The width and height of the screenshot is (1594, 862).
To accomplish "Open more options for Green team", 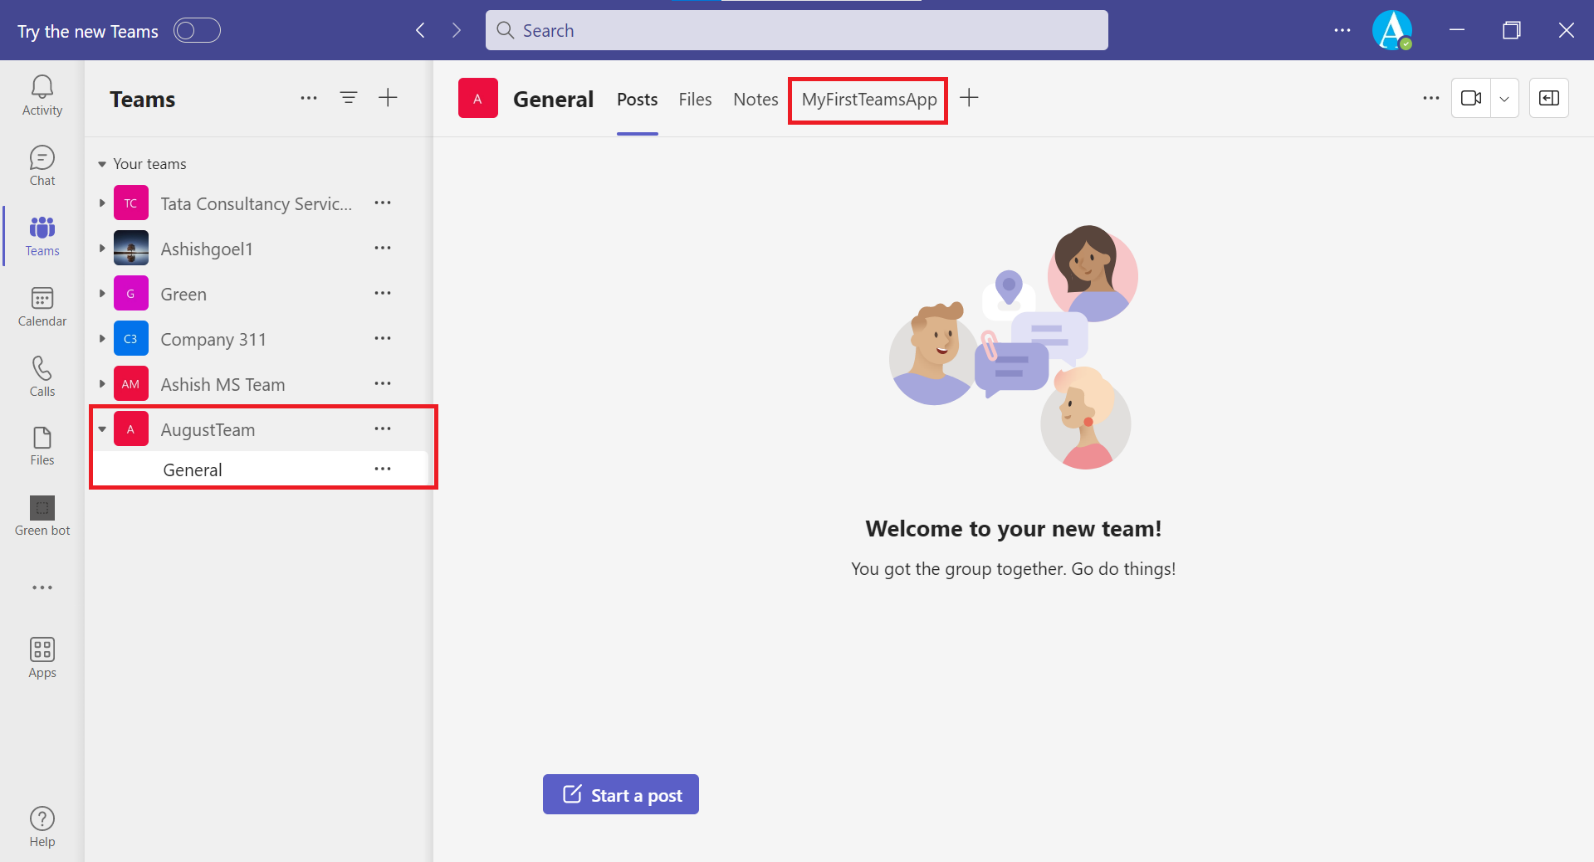I will 382,294.
